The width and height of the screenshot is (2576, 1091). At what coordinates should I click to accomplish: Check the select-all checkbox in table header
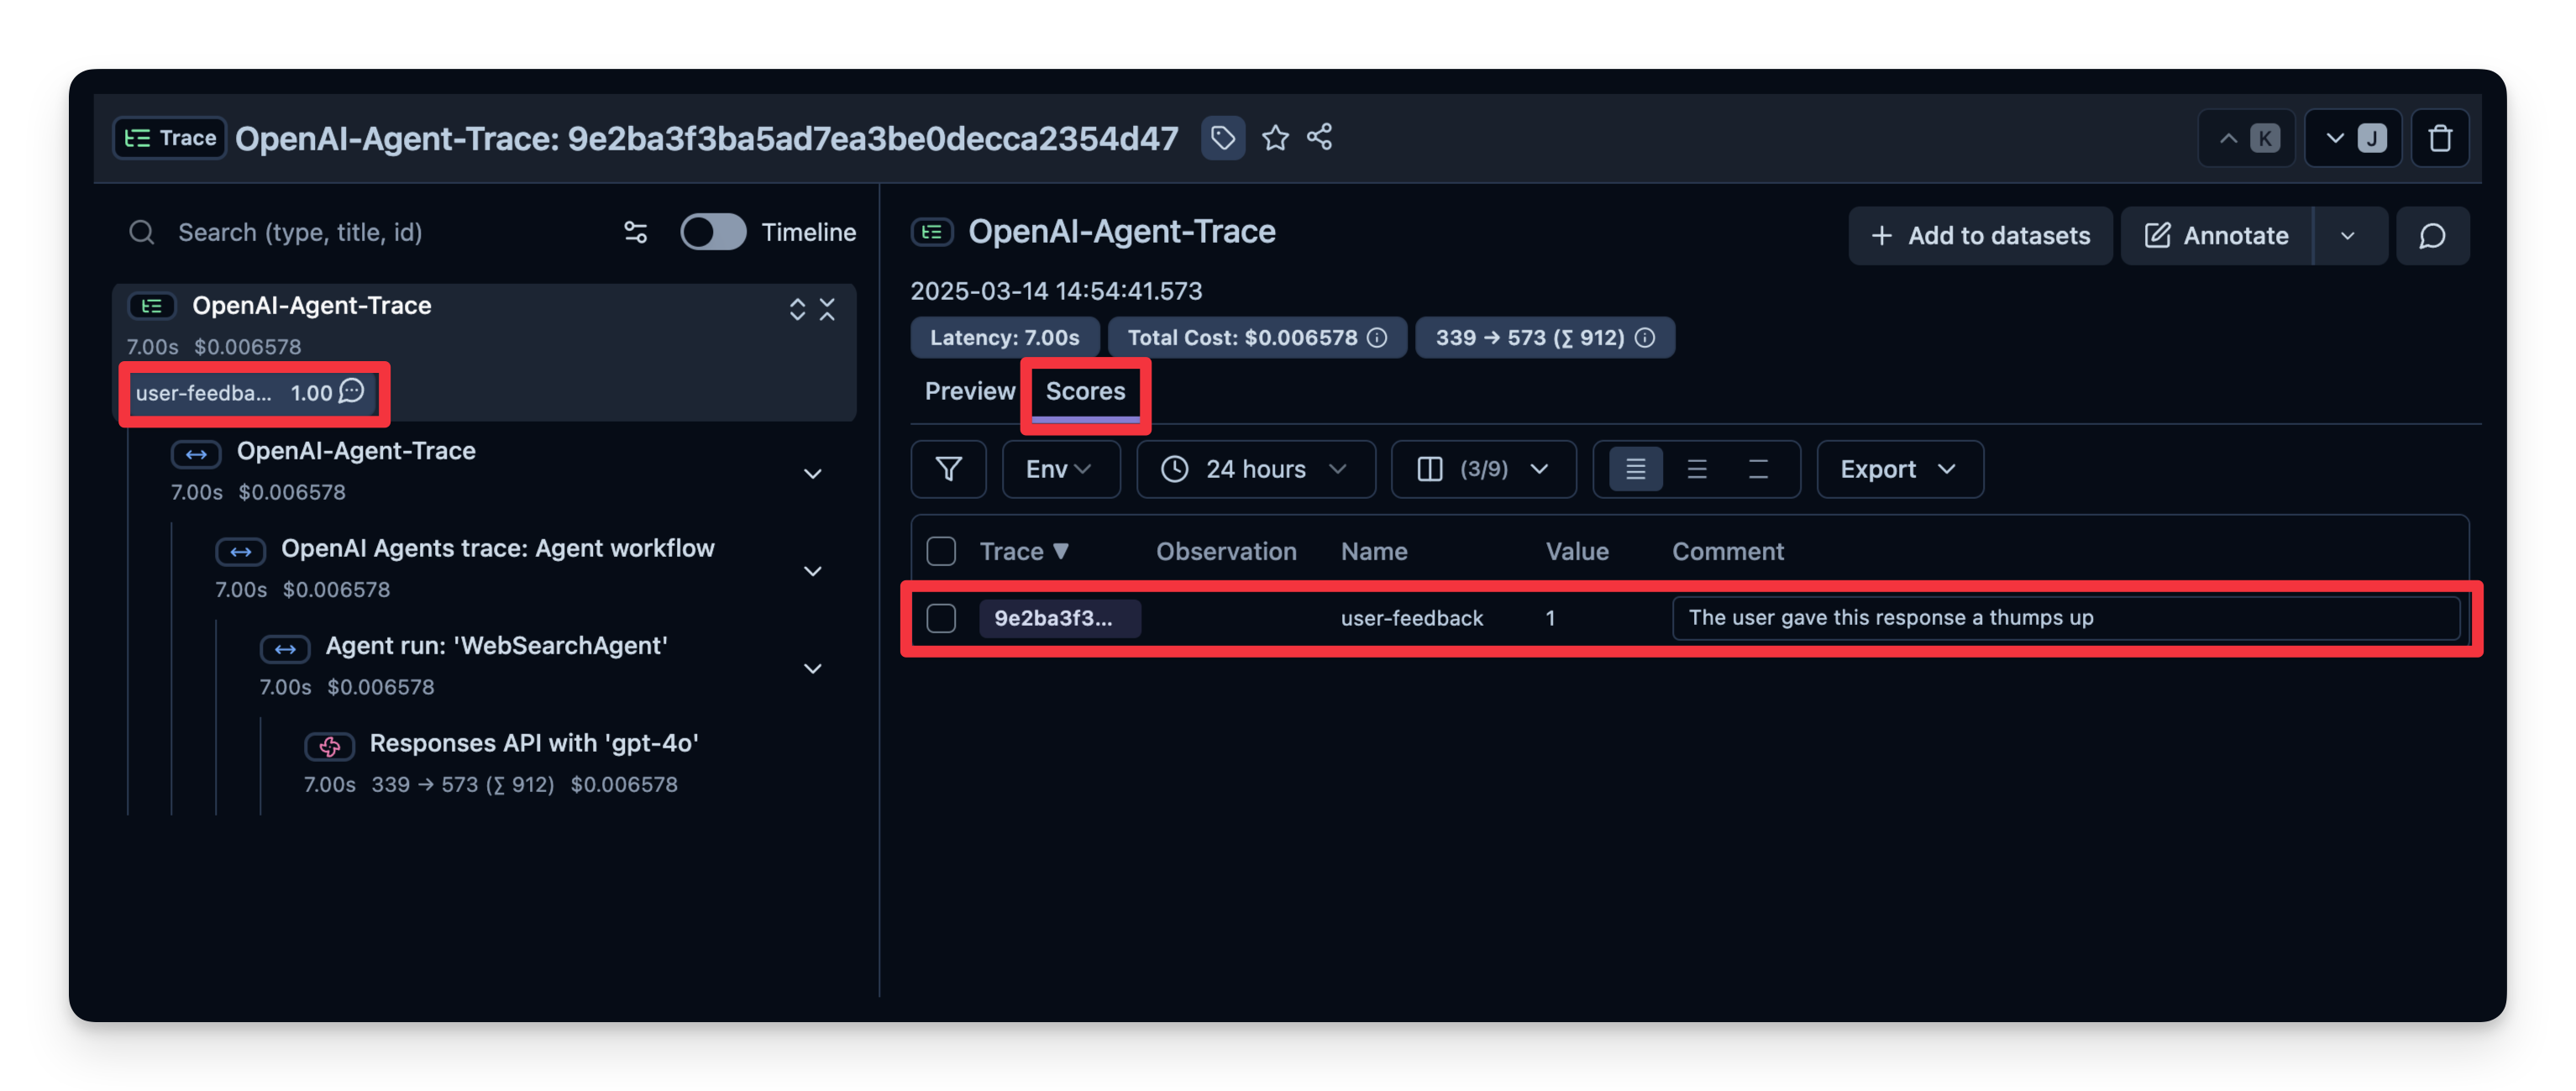pyautogui.click(x=940, y=550)
